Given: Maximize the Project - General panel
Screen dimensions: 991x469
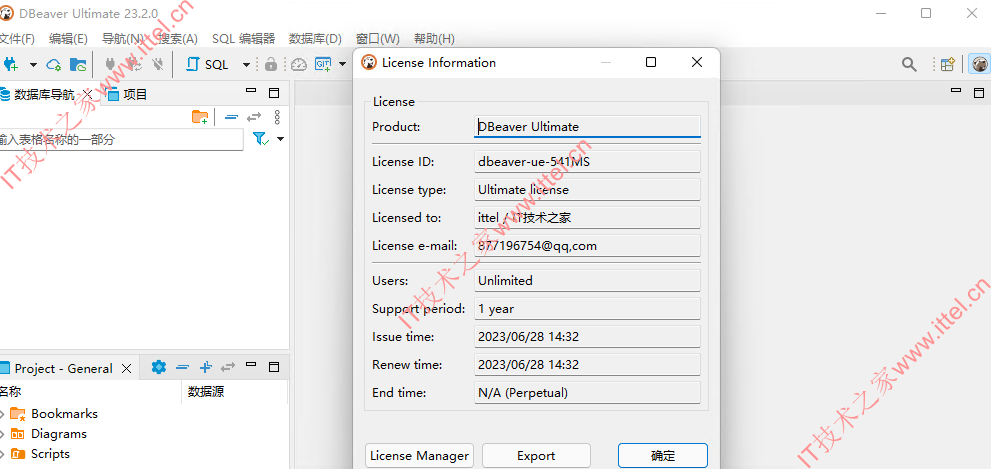Looking at the screenshot, I should [274, 367].
